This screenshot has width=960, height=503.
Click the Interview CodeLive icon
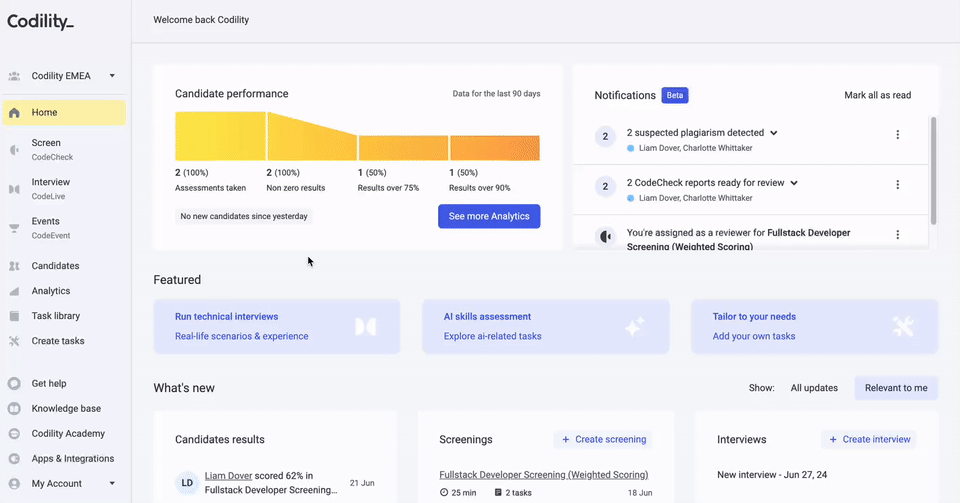click(x=14, y=189)
